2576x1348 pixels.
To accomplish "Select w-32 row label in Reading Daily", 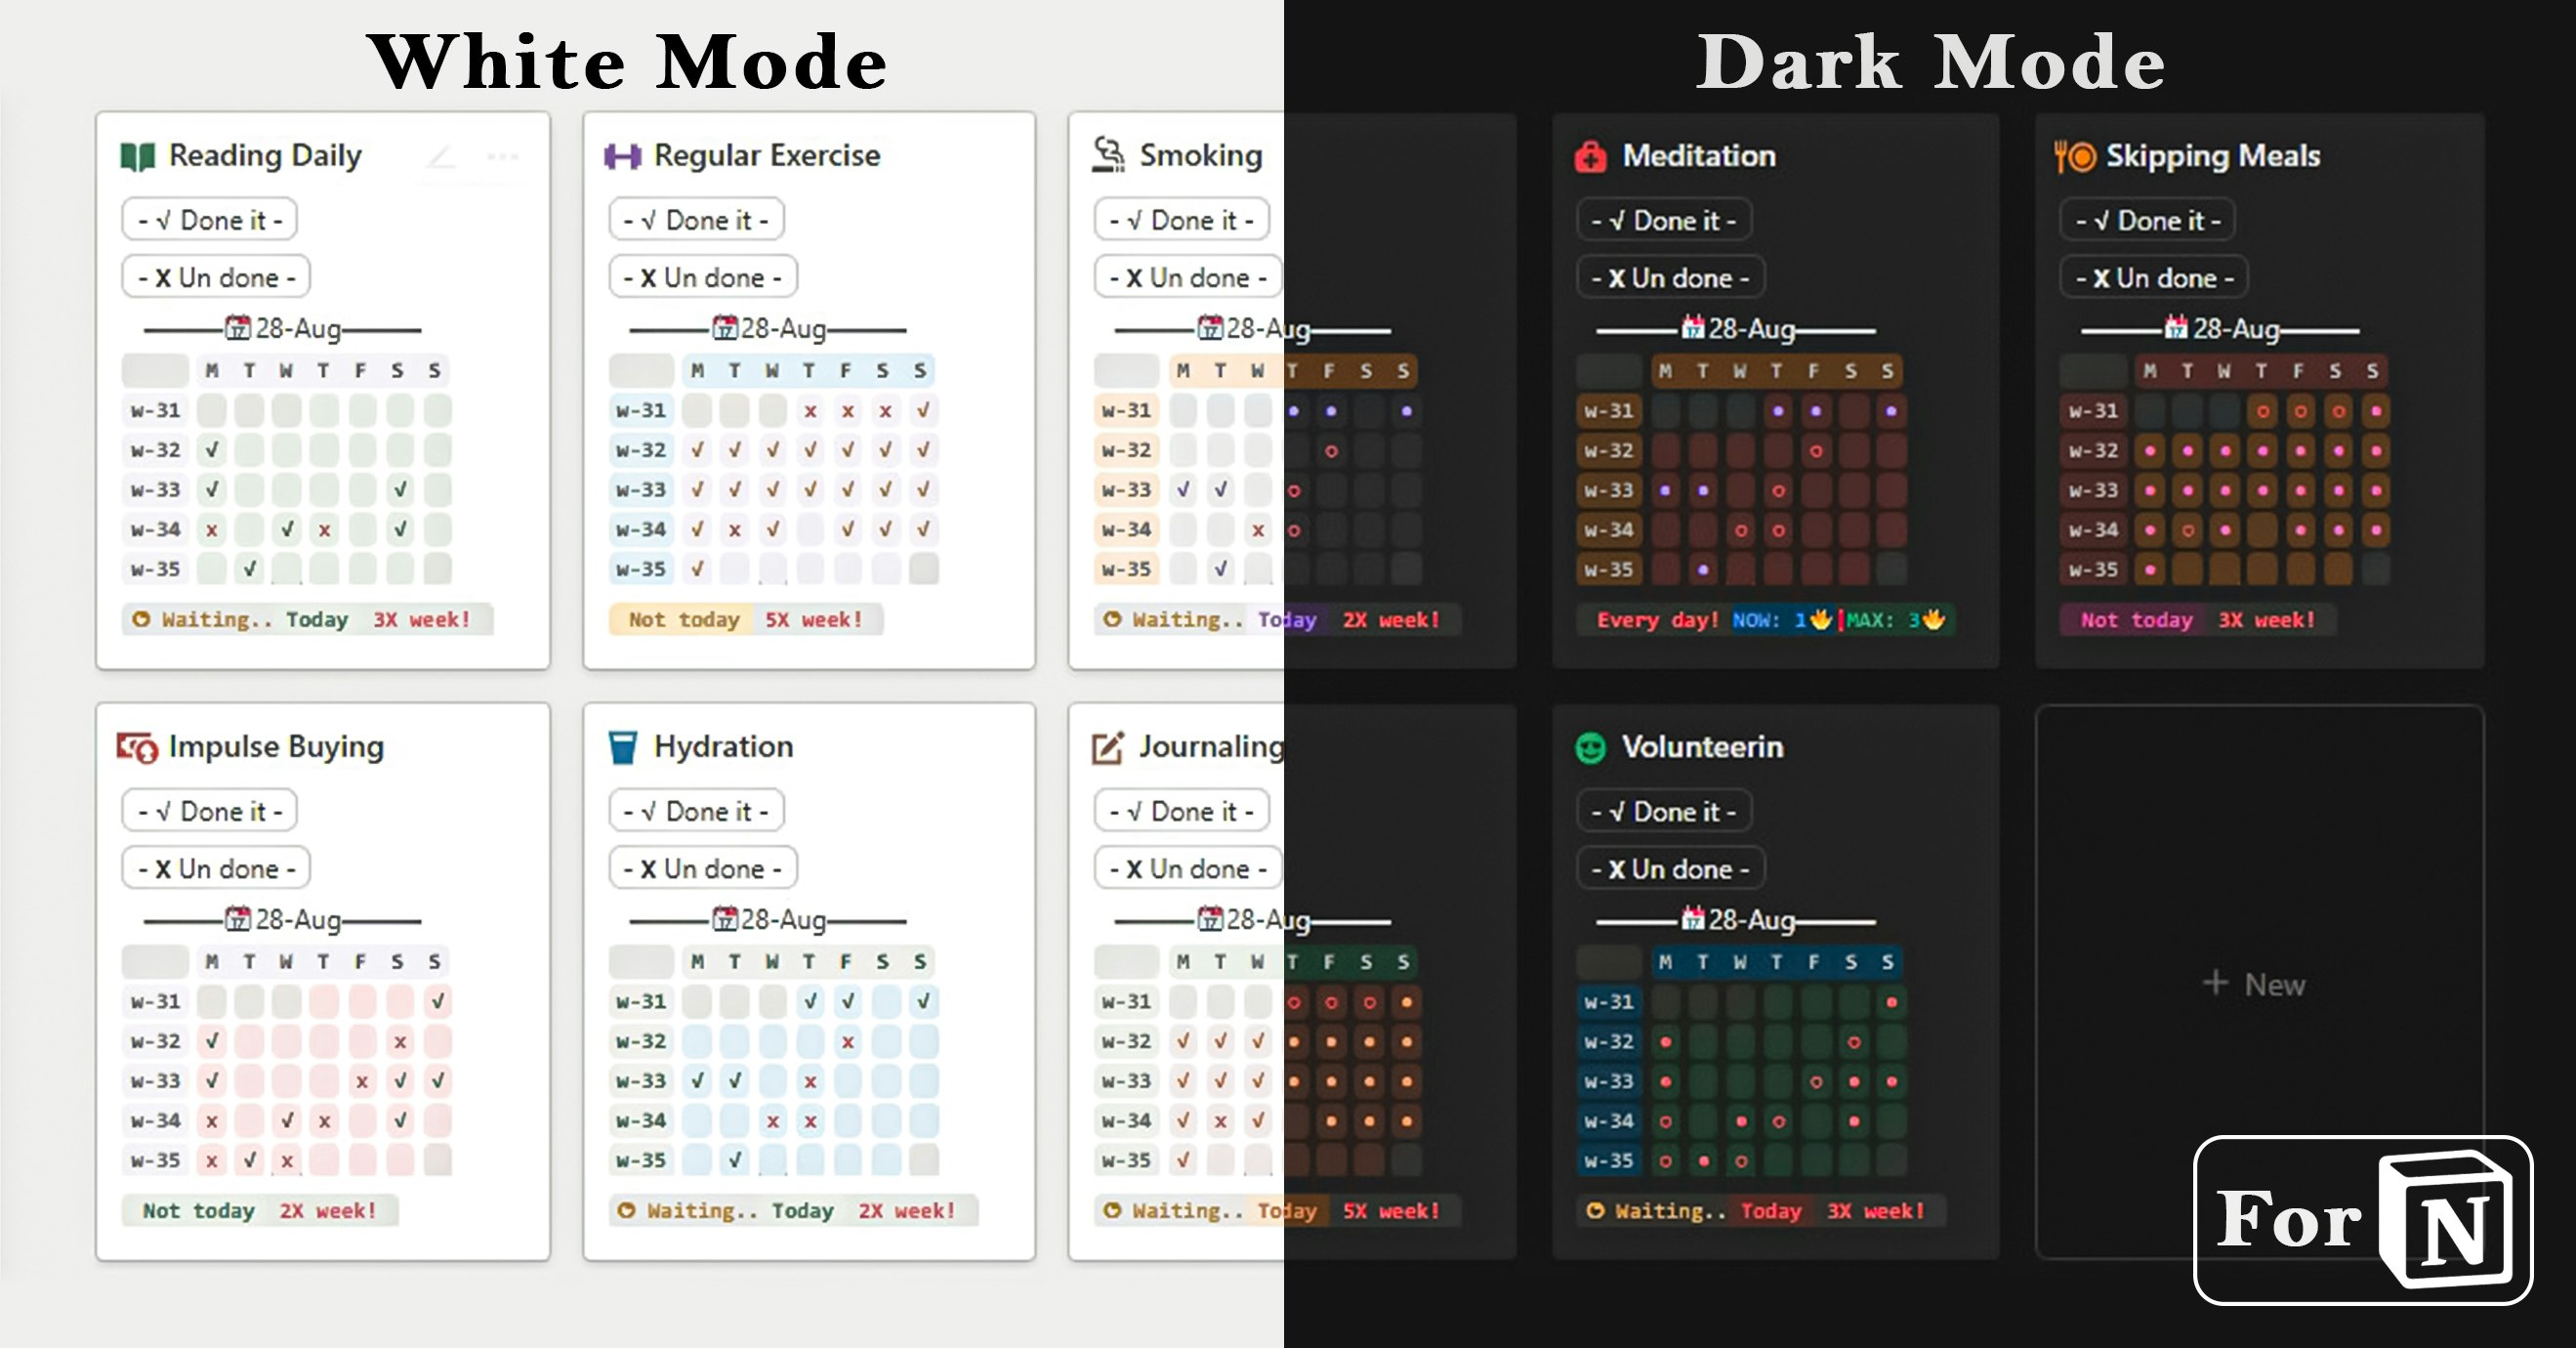I will (x=155, y=450).
